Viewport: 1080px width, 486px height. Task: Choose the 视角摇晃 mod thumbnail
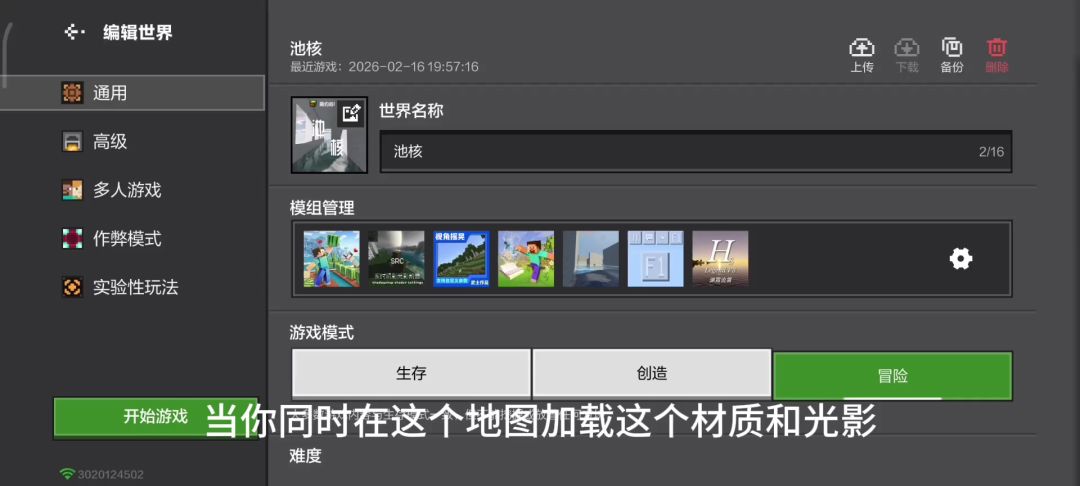pyautogui.click(x=461, y=259)
